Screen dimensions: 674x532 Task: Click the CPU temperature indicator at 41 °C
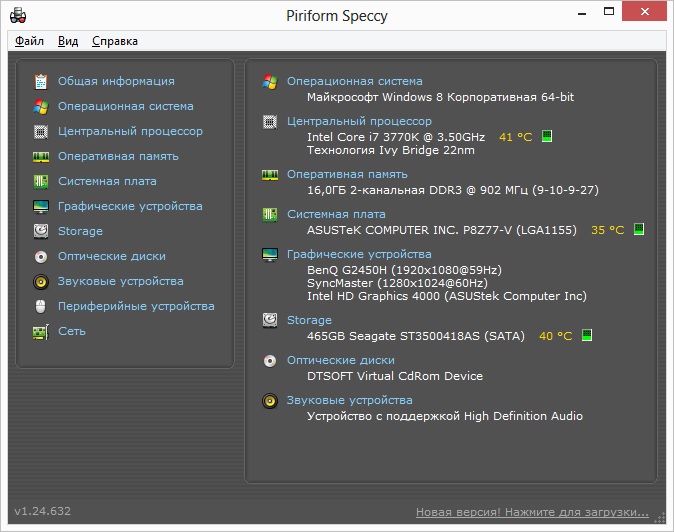[515, 137]
